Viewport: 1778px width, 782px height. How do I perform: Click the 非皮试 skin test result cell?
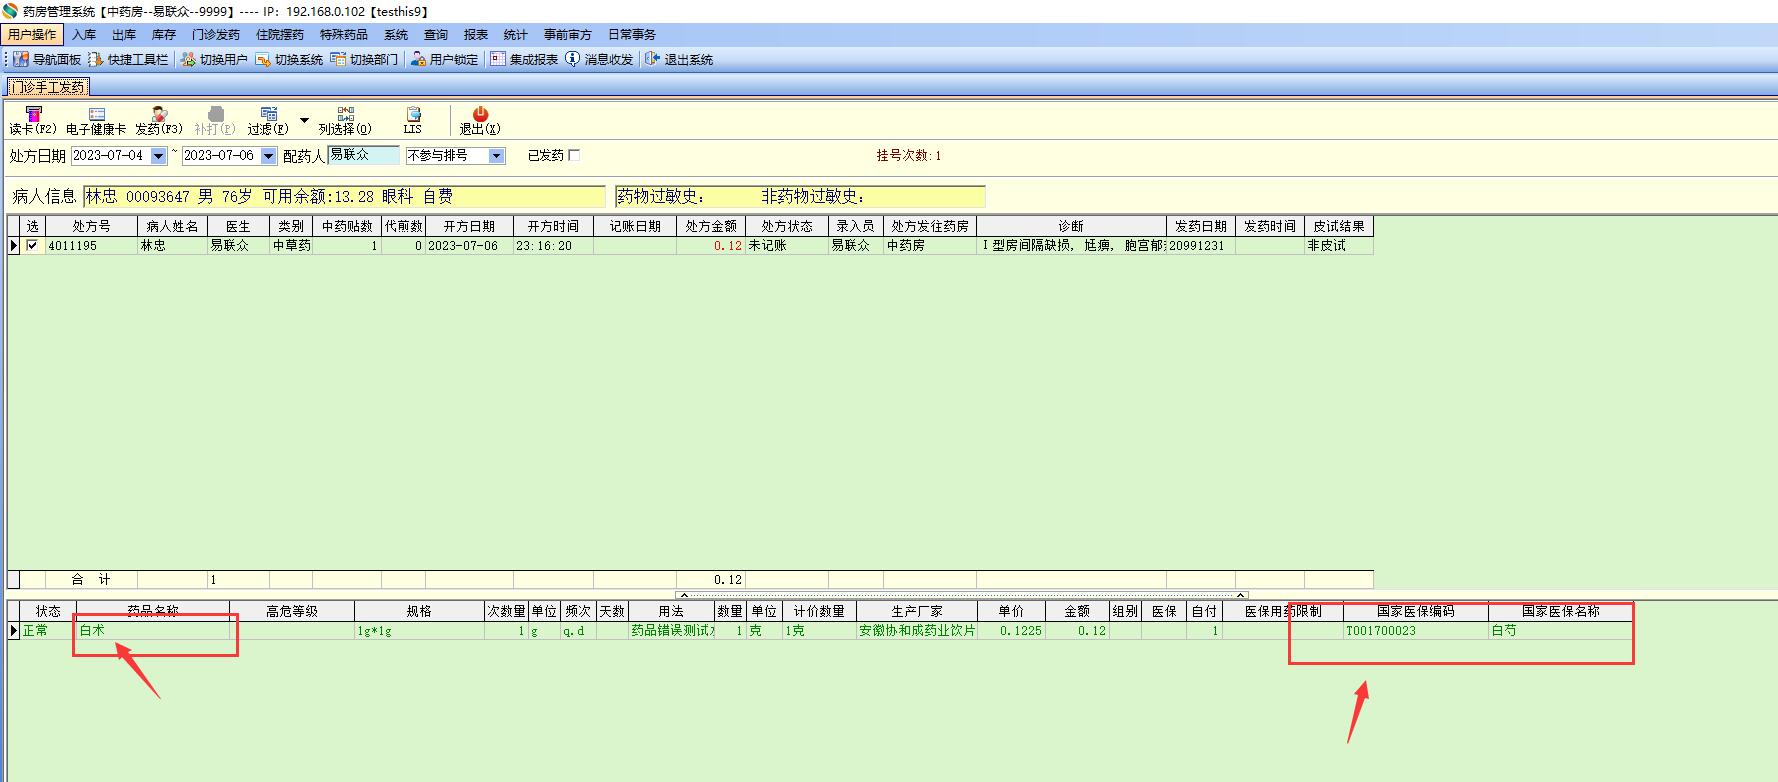tap(1339, 246)
